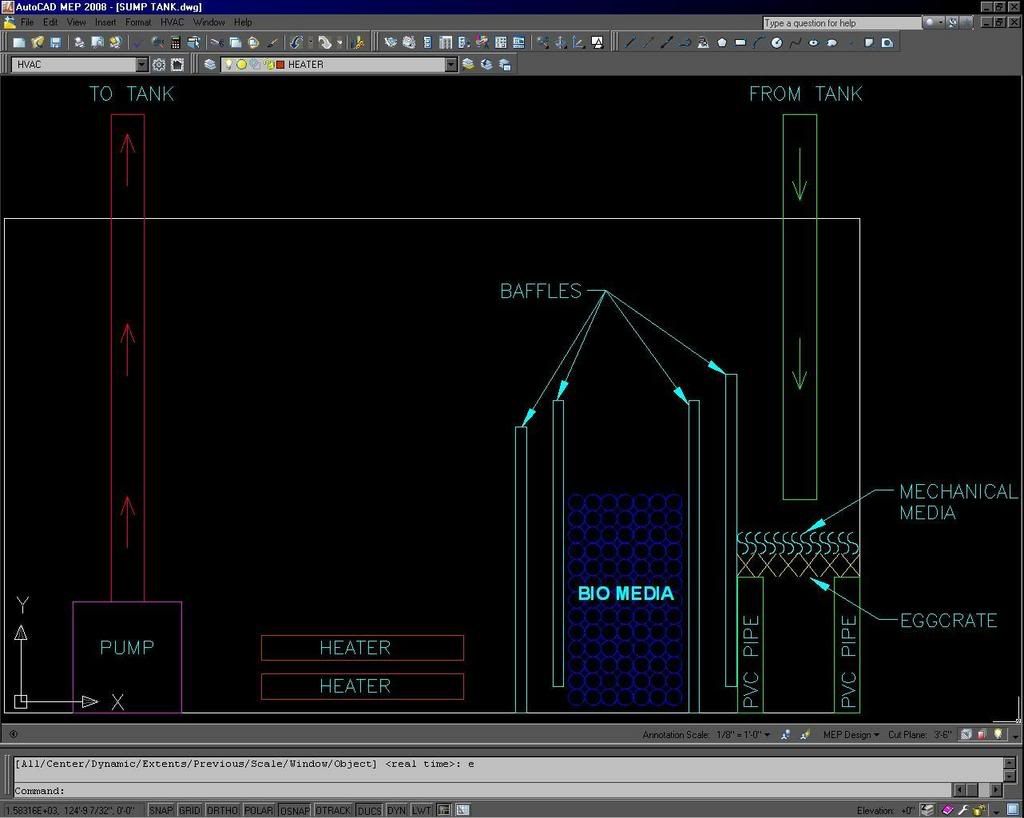Open the Annotation Scale 1/8" = 1'-0" dropdown
This screenshot has width=1024, height=818.
tap(744, 734)
